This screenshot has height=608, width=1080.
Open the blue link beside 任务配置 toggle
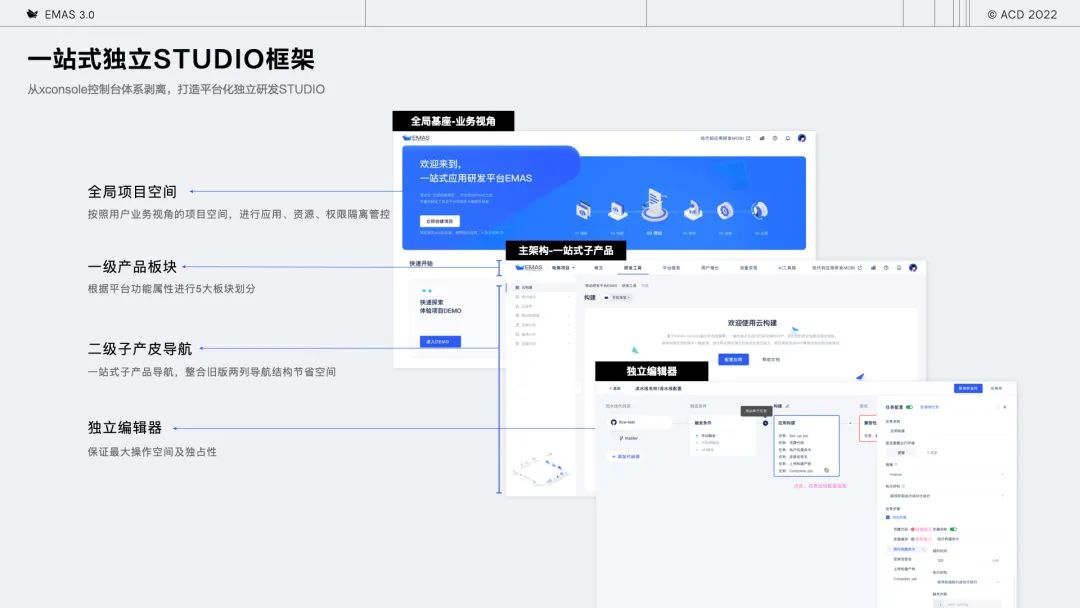click(x=929, y=407)
